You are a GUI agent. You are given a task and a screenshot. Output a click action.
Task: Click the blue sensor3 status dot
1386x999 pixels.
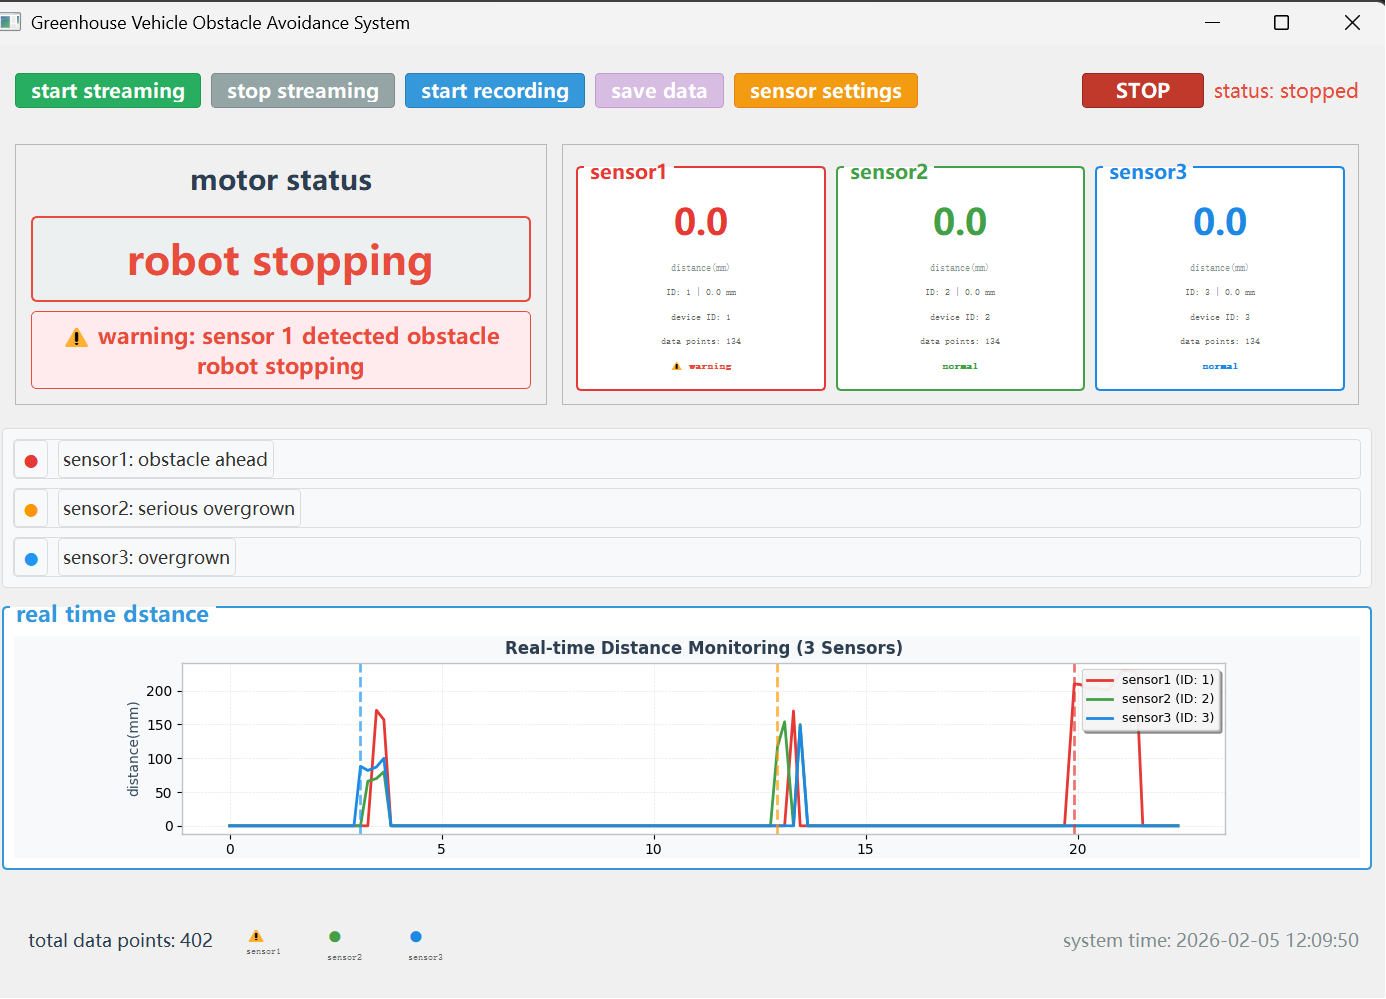31,559
